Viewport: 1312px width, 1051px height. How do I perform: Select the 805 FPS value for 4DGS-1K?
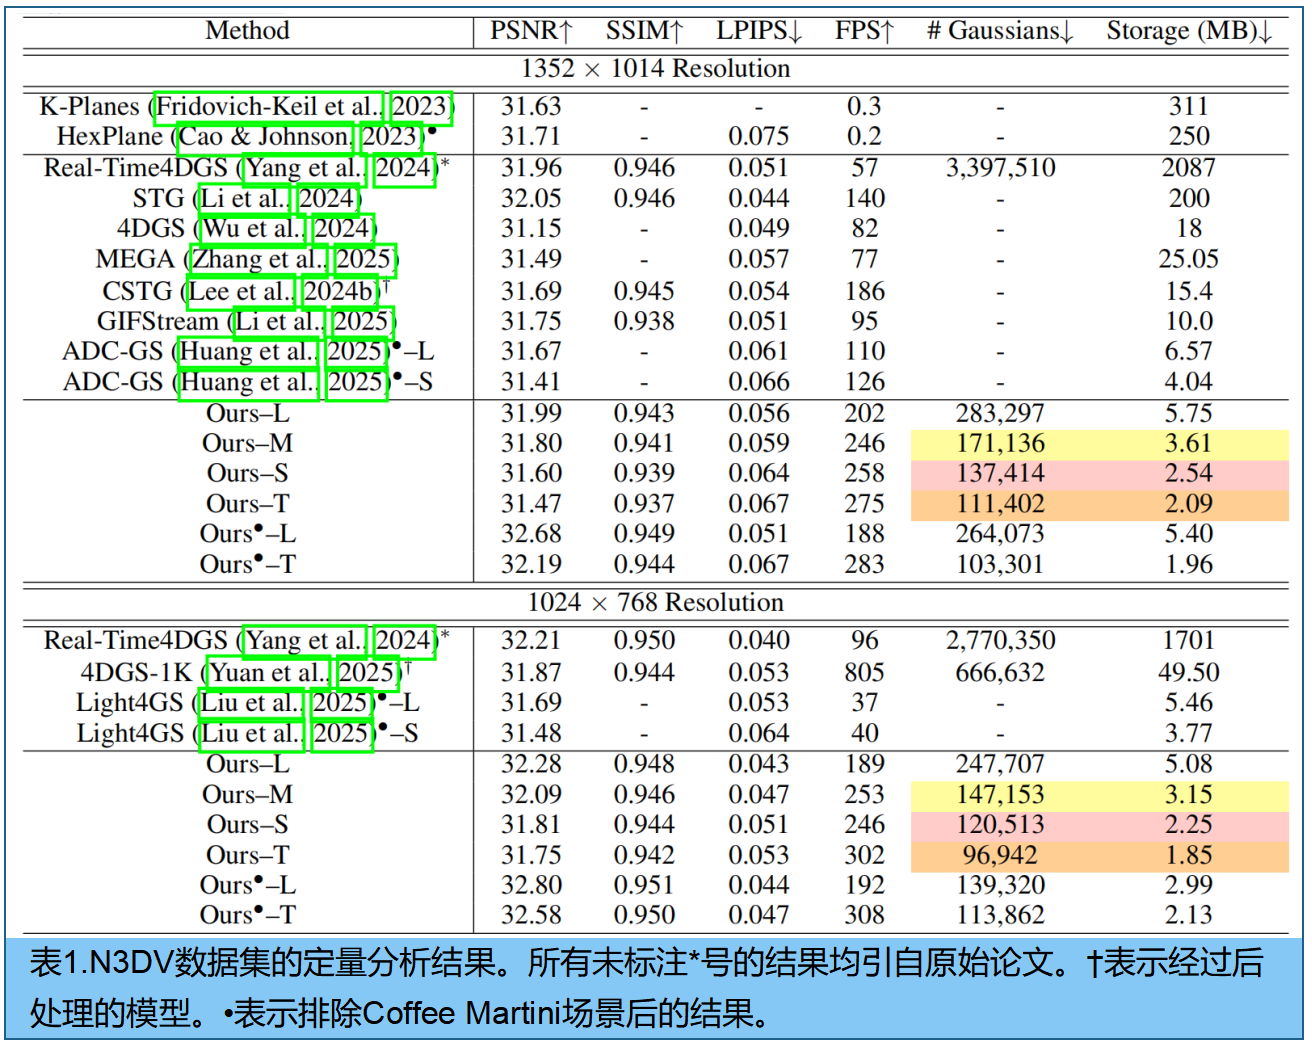click(865, 673)
